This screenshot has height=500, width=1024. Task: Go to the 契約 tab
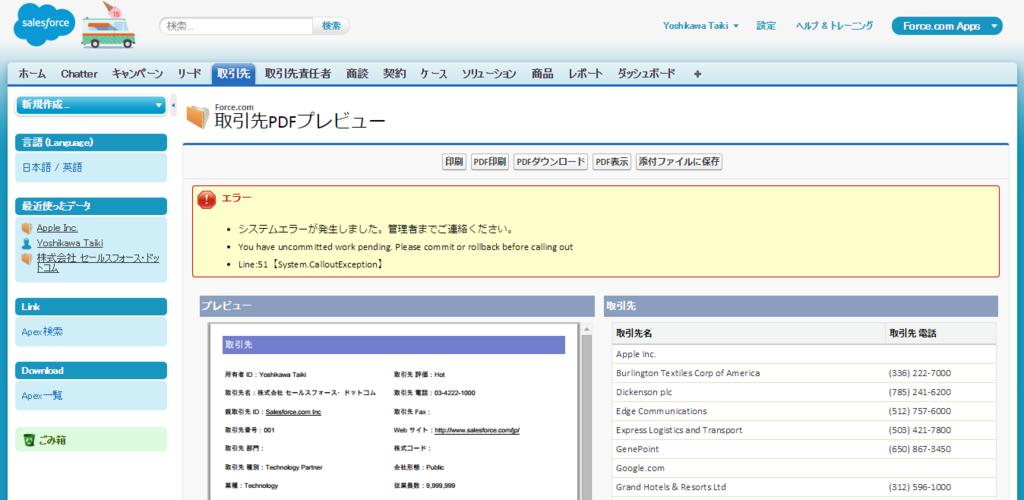[x=394, y=74]
